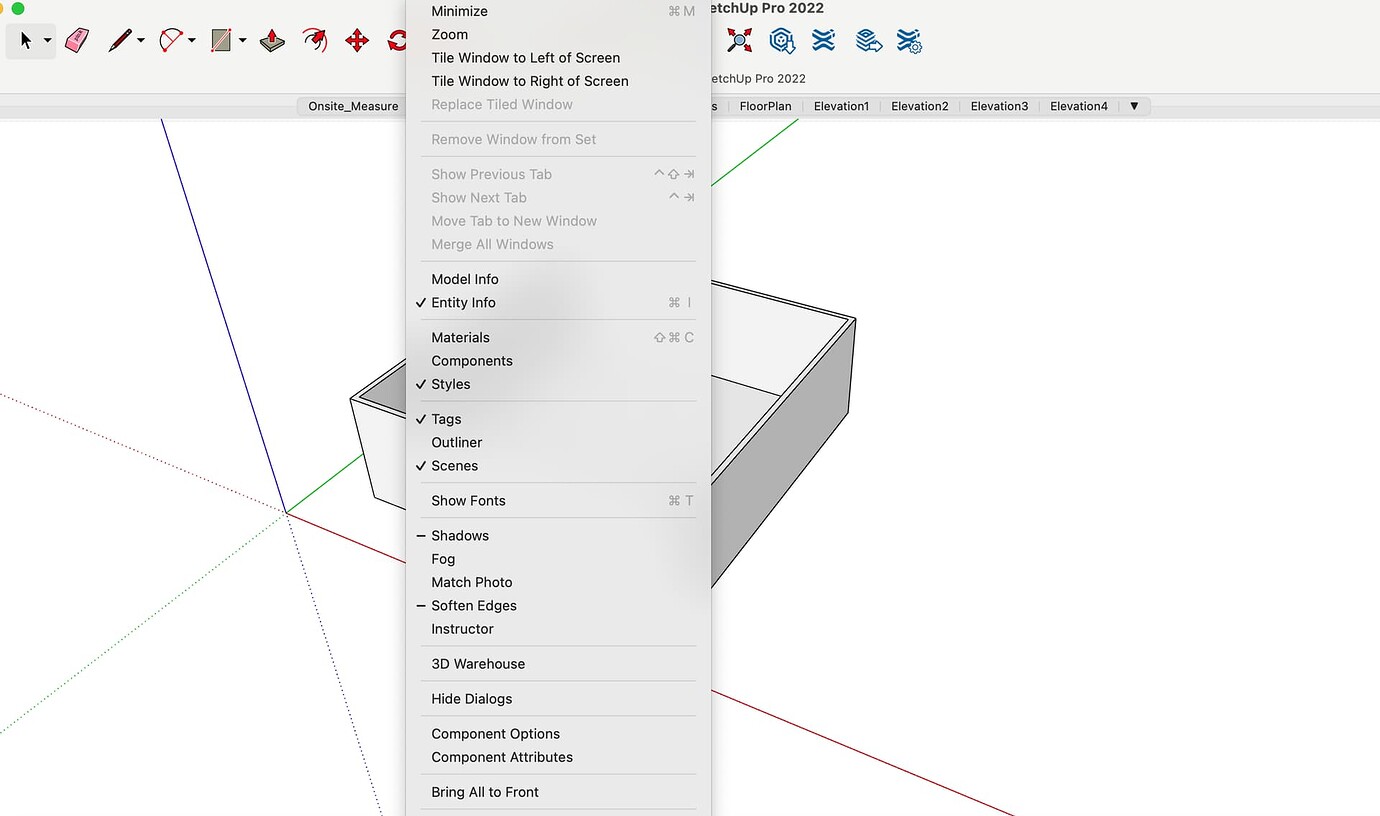The height and width of the screenshot is (816, 1380).
Task: Toggle the Entity Info checkmark
Action: (x=462, y=302)
